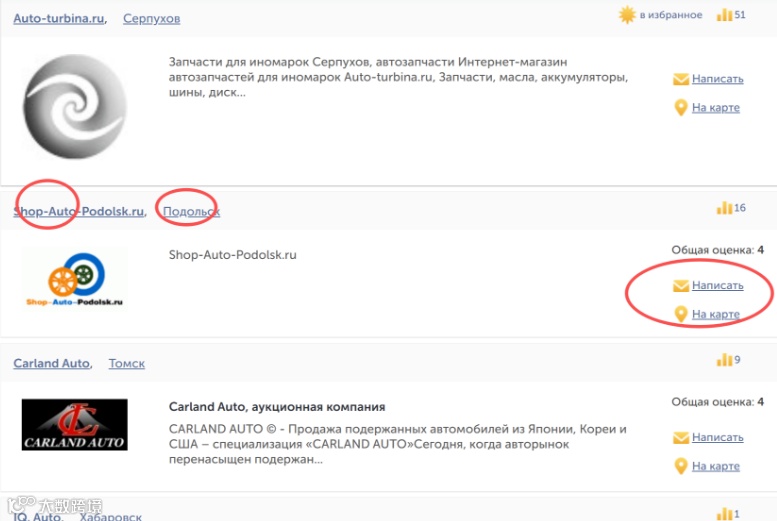
Task: Click the rating bars icon next to 16
Action: pos(724,208)
